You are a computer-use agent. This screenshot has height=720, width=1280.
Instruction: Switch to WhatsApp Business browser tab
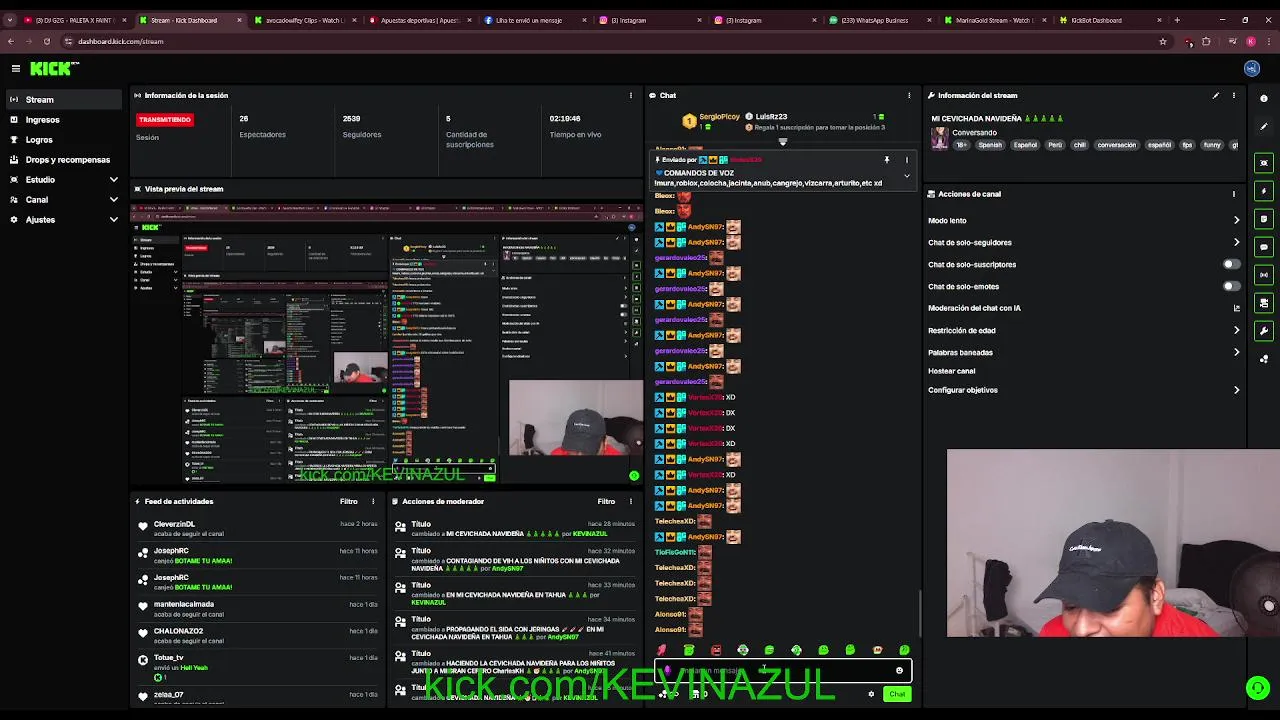click(880, 20)
